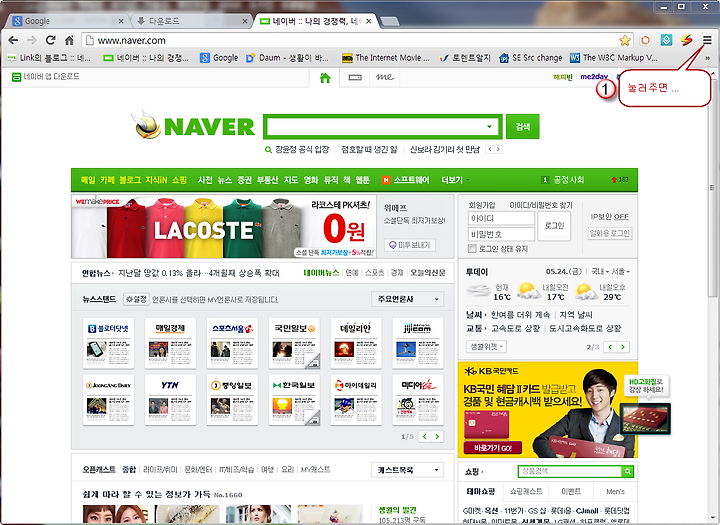Viewport: 720px width, 525px height.
Task: Open 블로그 in the green menu bar
Action: point(129,180)
